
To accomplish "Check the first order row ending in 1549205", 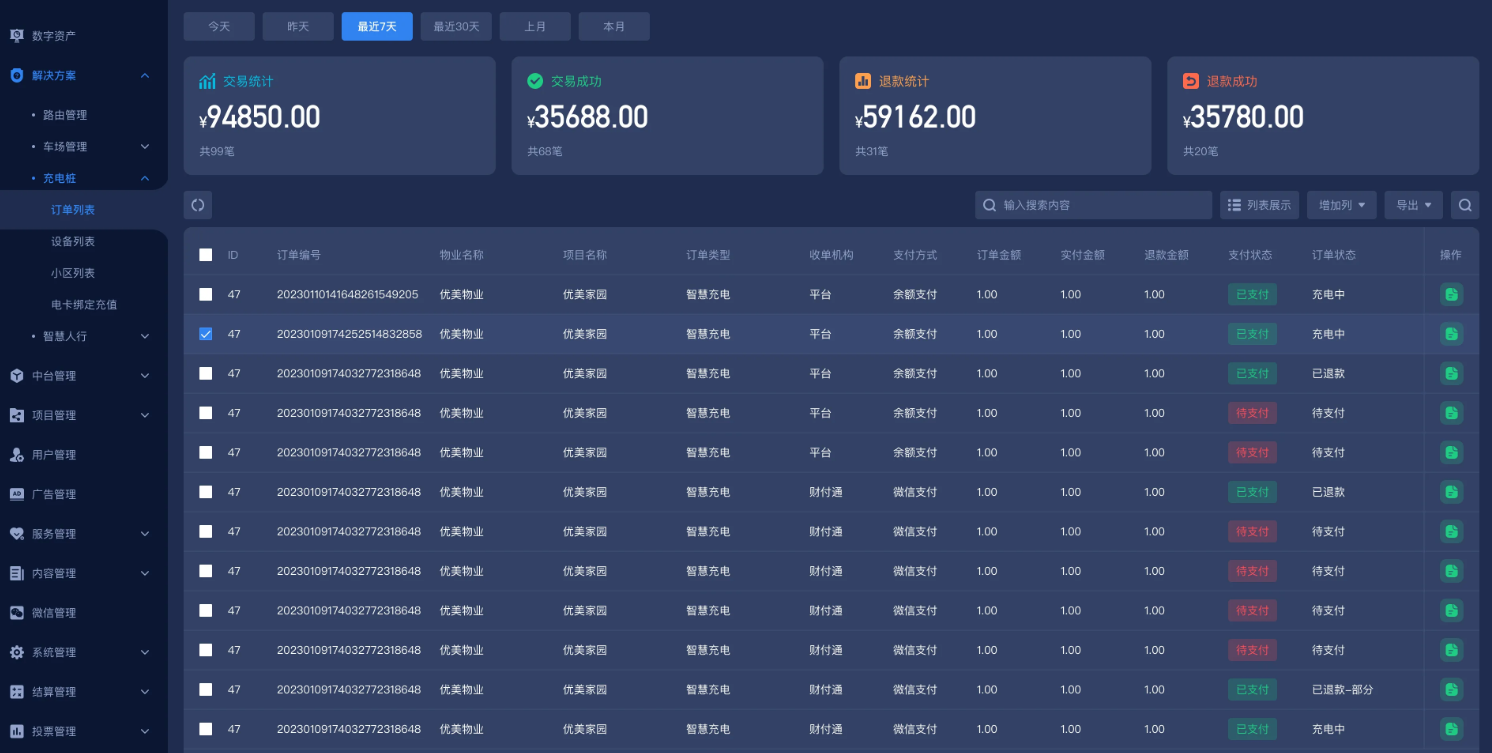I will point(206,294).
